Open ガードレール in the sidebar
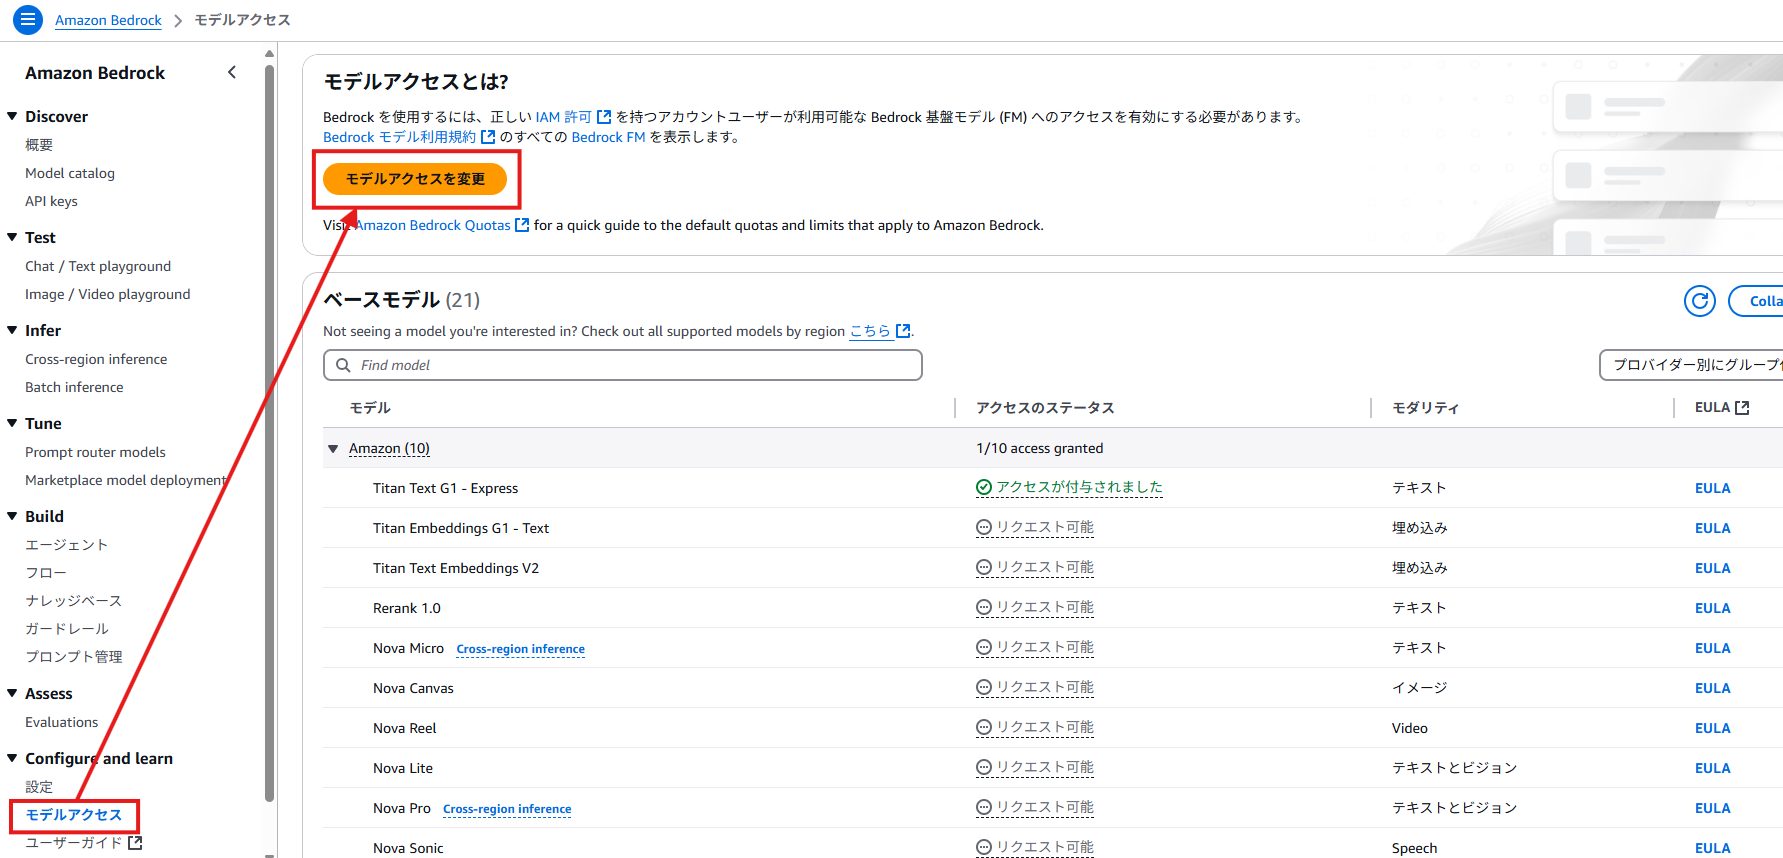This screenshot has width=1783, height=858. point(67,629)
